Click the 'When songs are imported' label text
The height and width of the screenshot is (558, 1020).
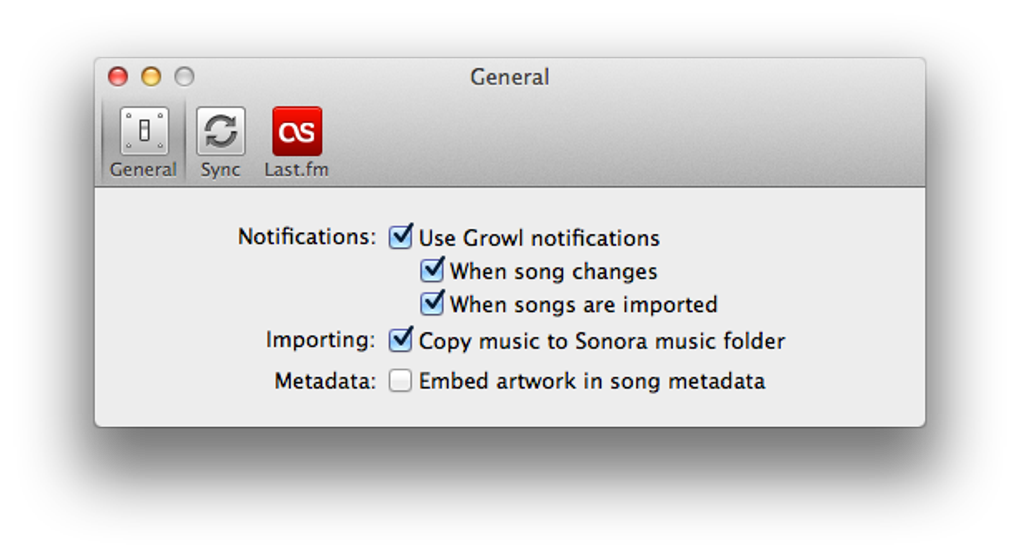coord(583,304)
